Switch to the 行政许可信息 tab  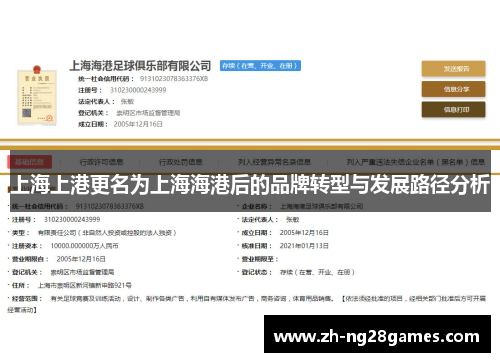101,162
